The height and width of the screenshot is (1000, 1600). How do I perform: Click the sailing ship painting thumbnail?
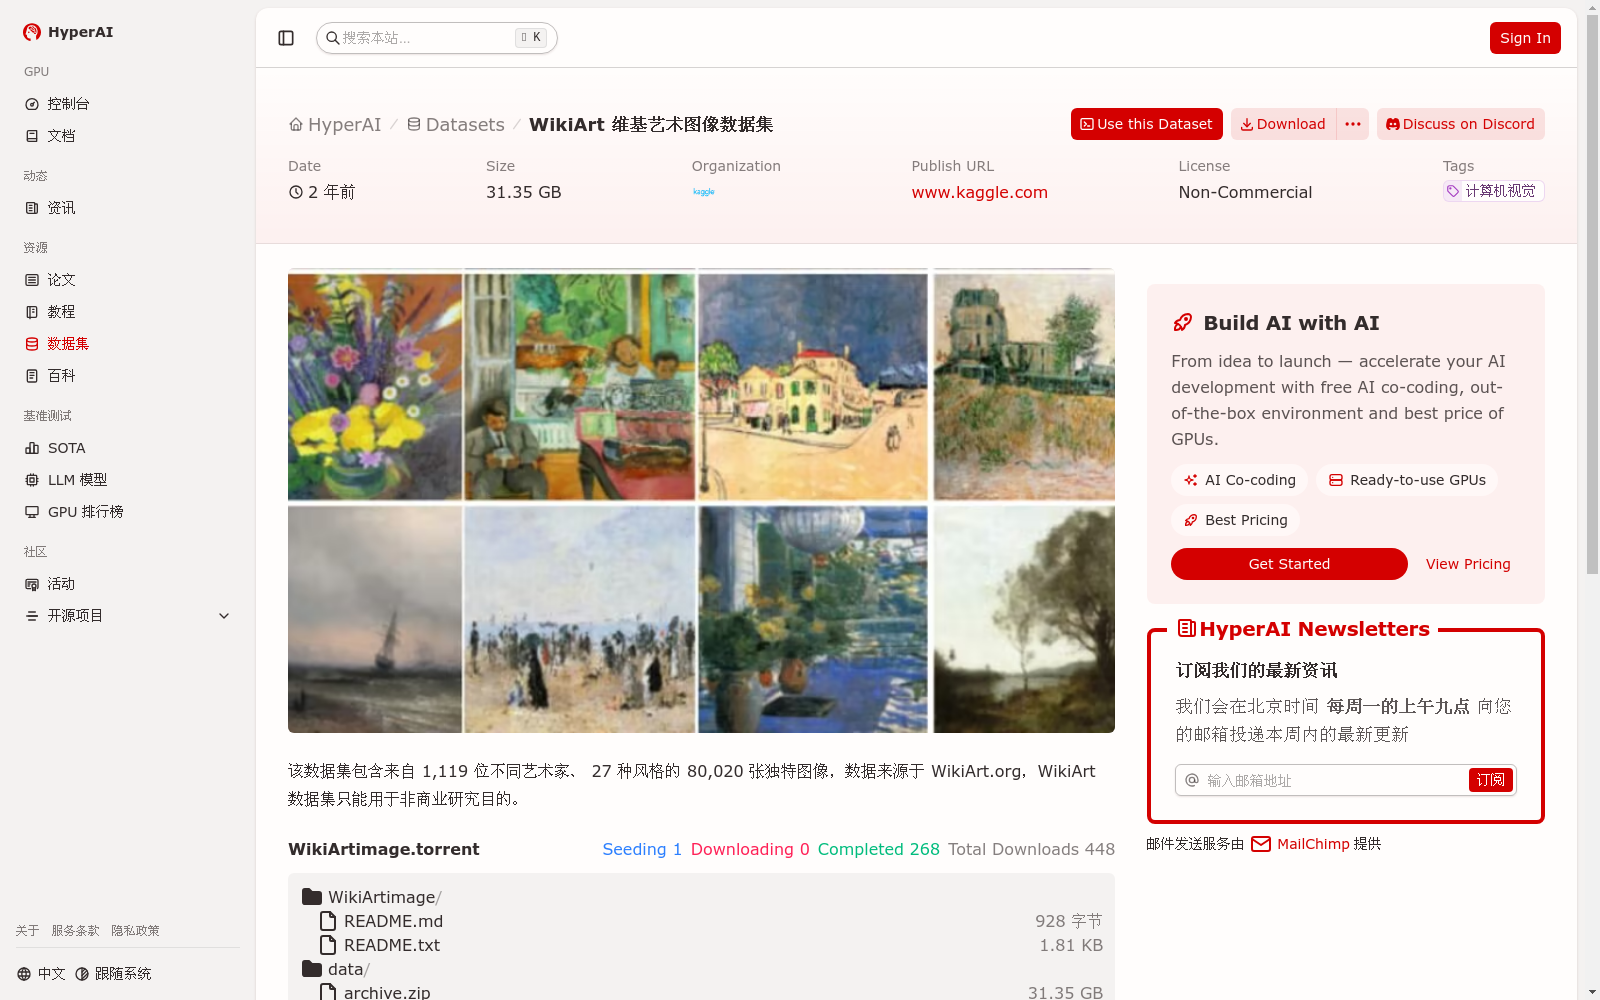375,619
